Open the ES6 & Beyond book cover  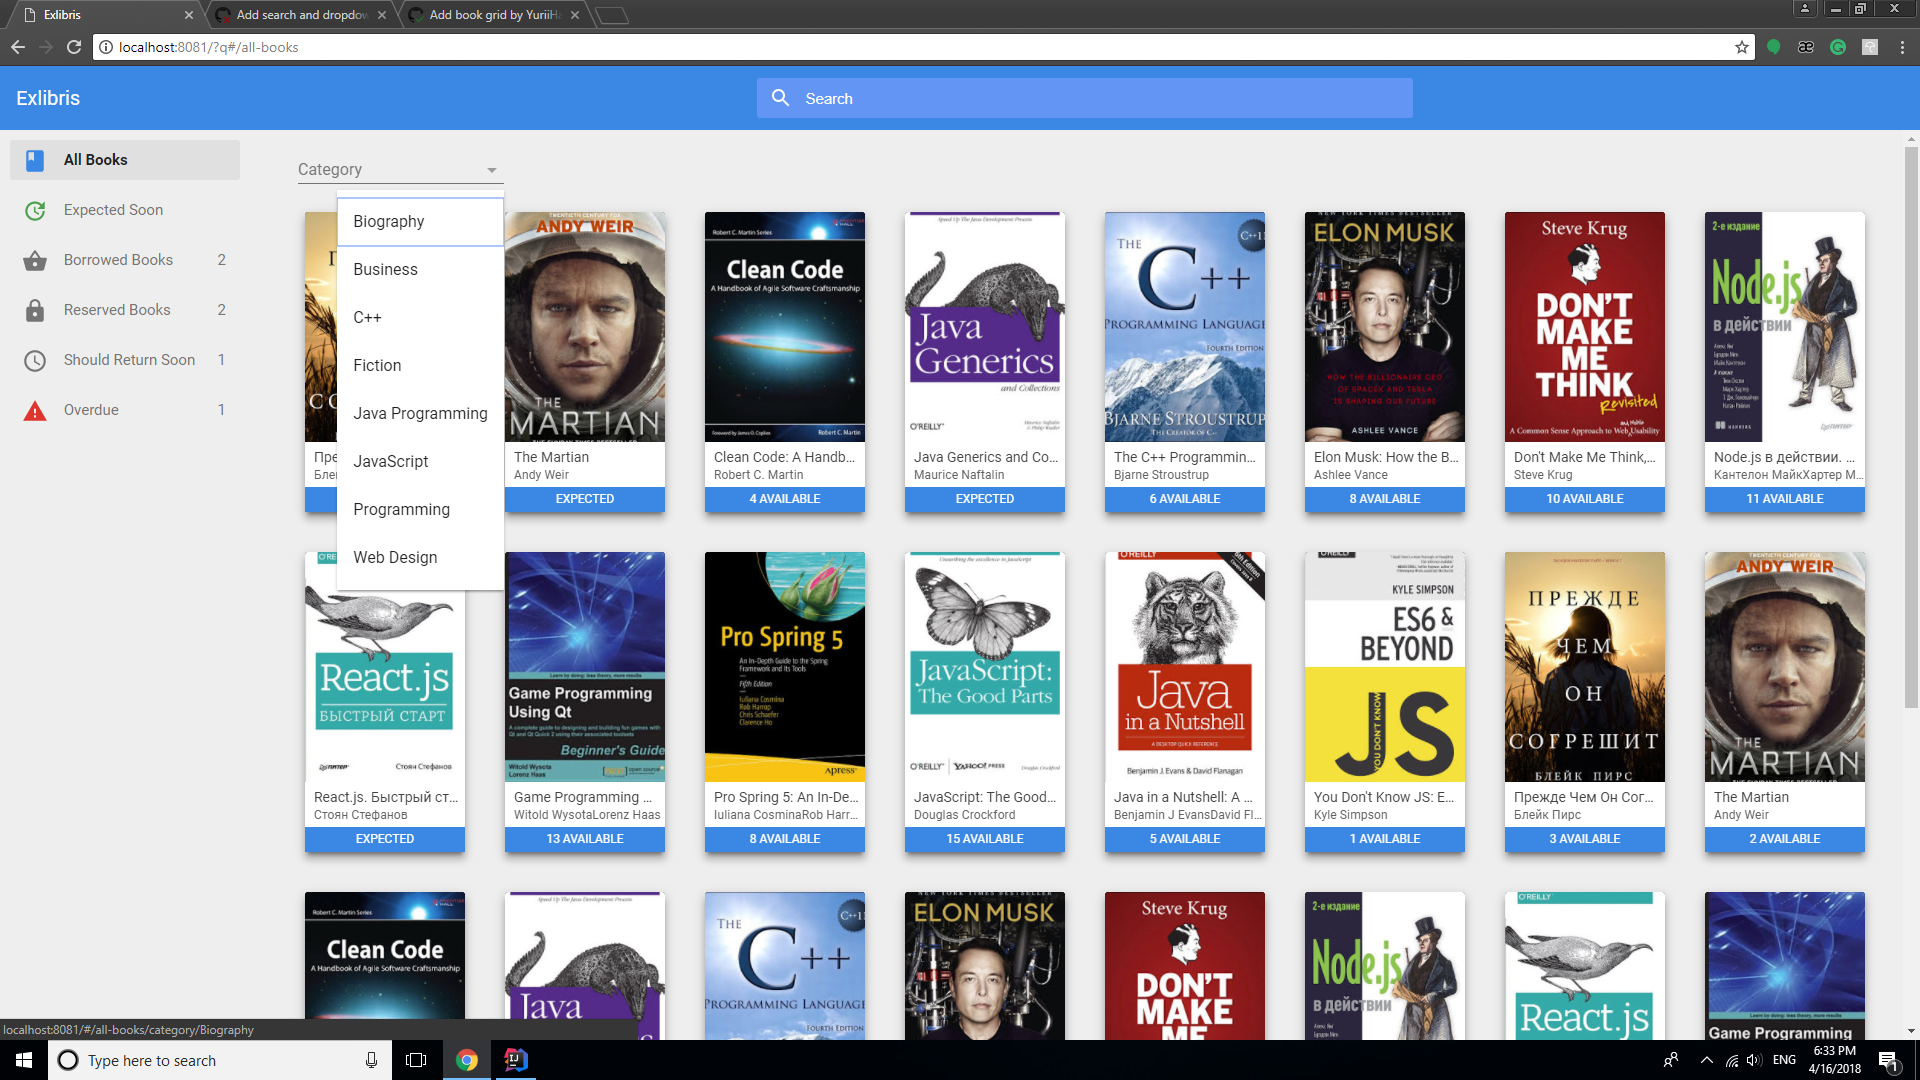coord(1385,667)
